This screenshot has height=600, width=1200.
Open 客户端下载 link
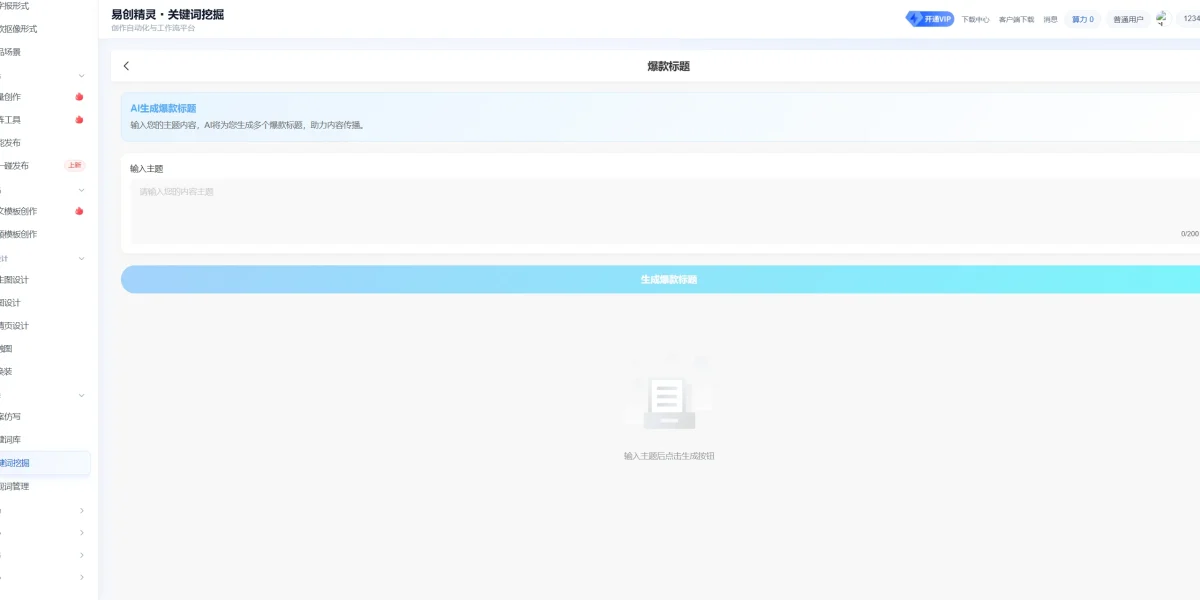tap(1016, 19)
